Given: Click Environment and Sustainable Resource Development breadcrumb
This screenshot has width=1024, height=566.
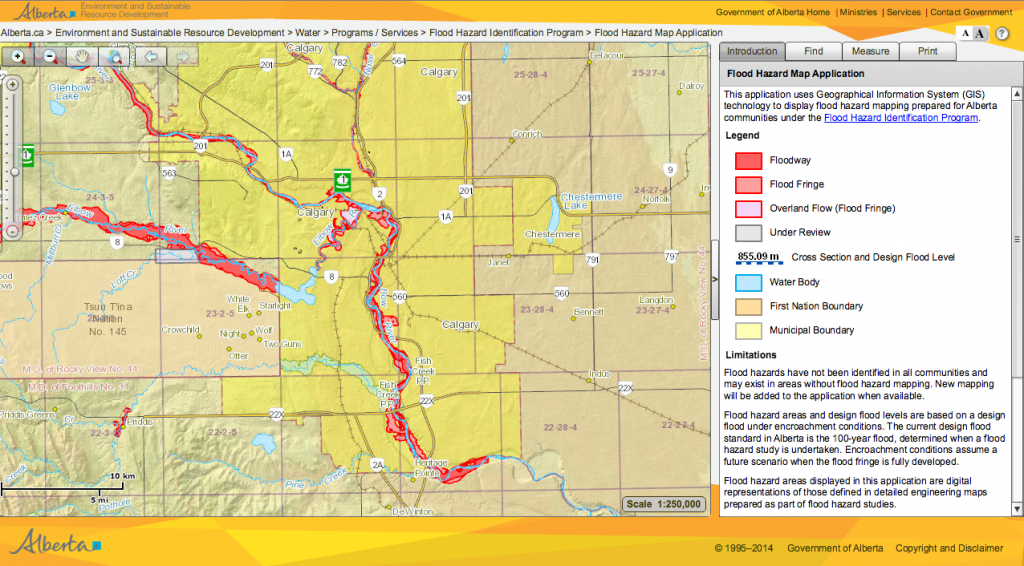Looking at the screenshot, I should coord(170,33).
